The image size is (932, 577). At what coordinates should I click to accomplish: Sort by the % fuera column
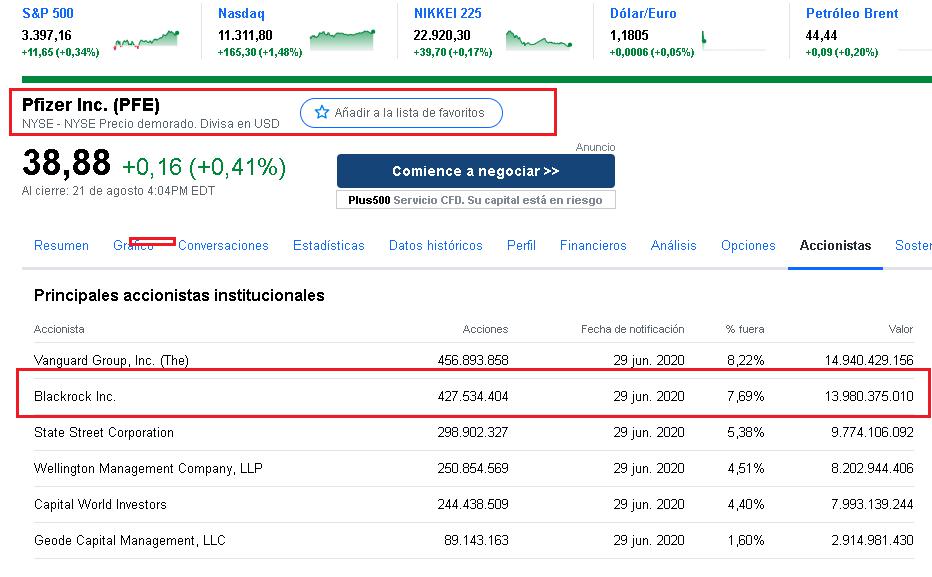pyautogui.click(x=746, y=328)
